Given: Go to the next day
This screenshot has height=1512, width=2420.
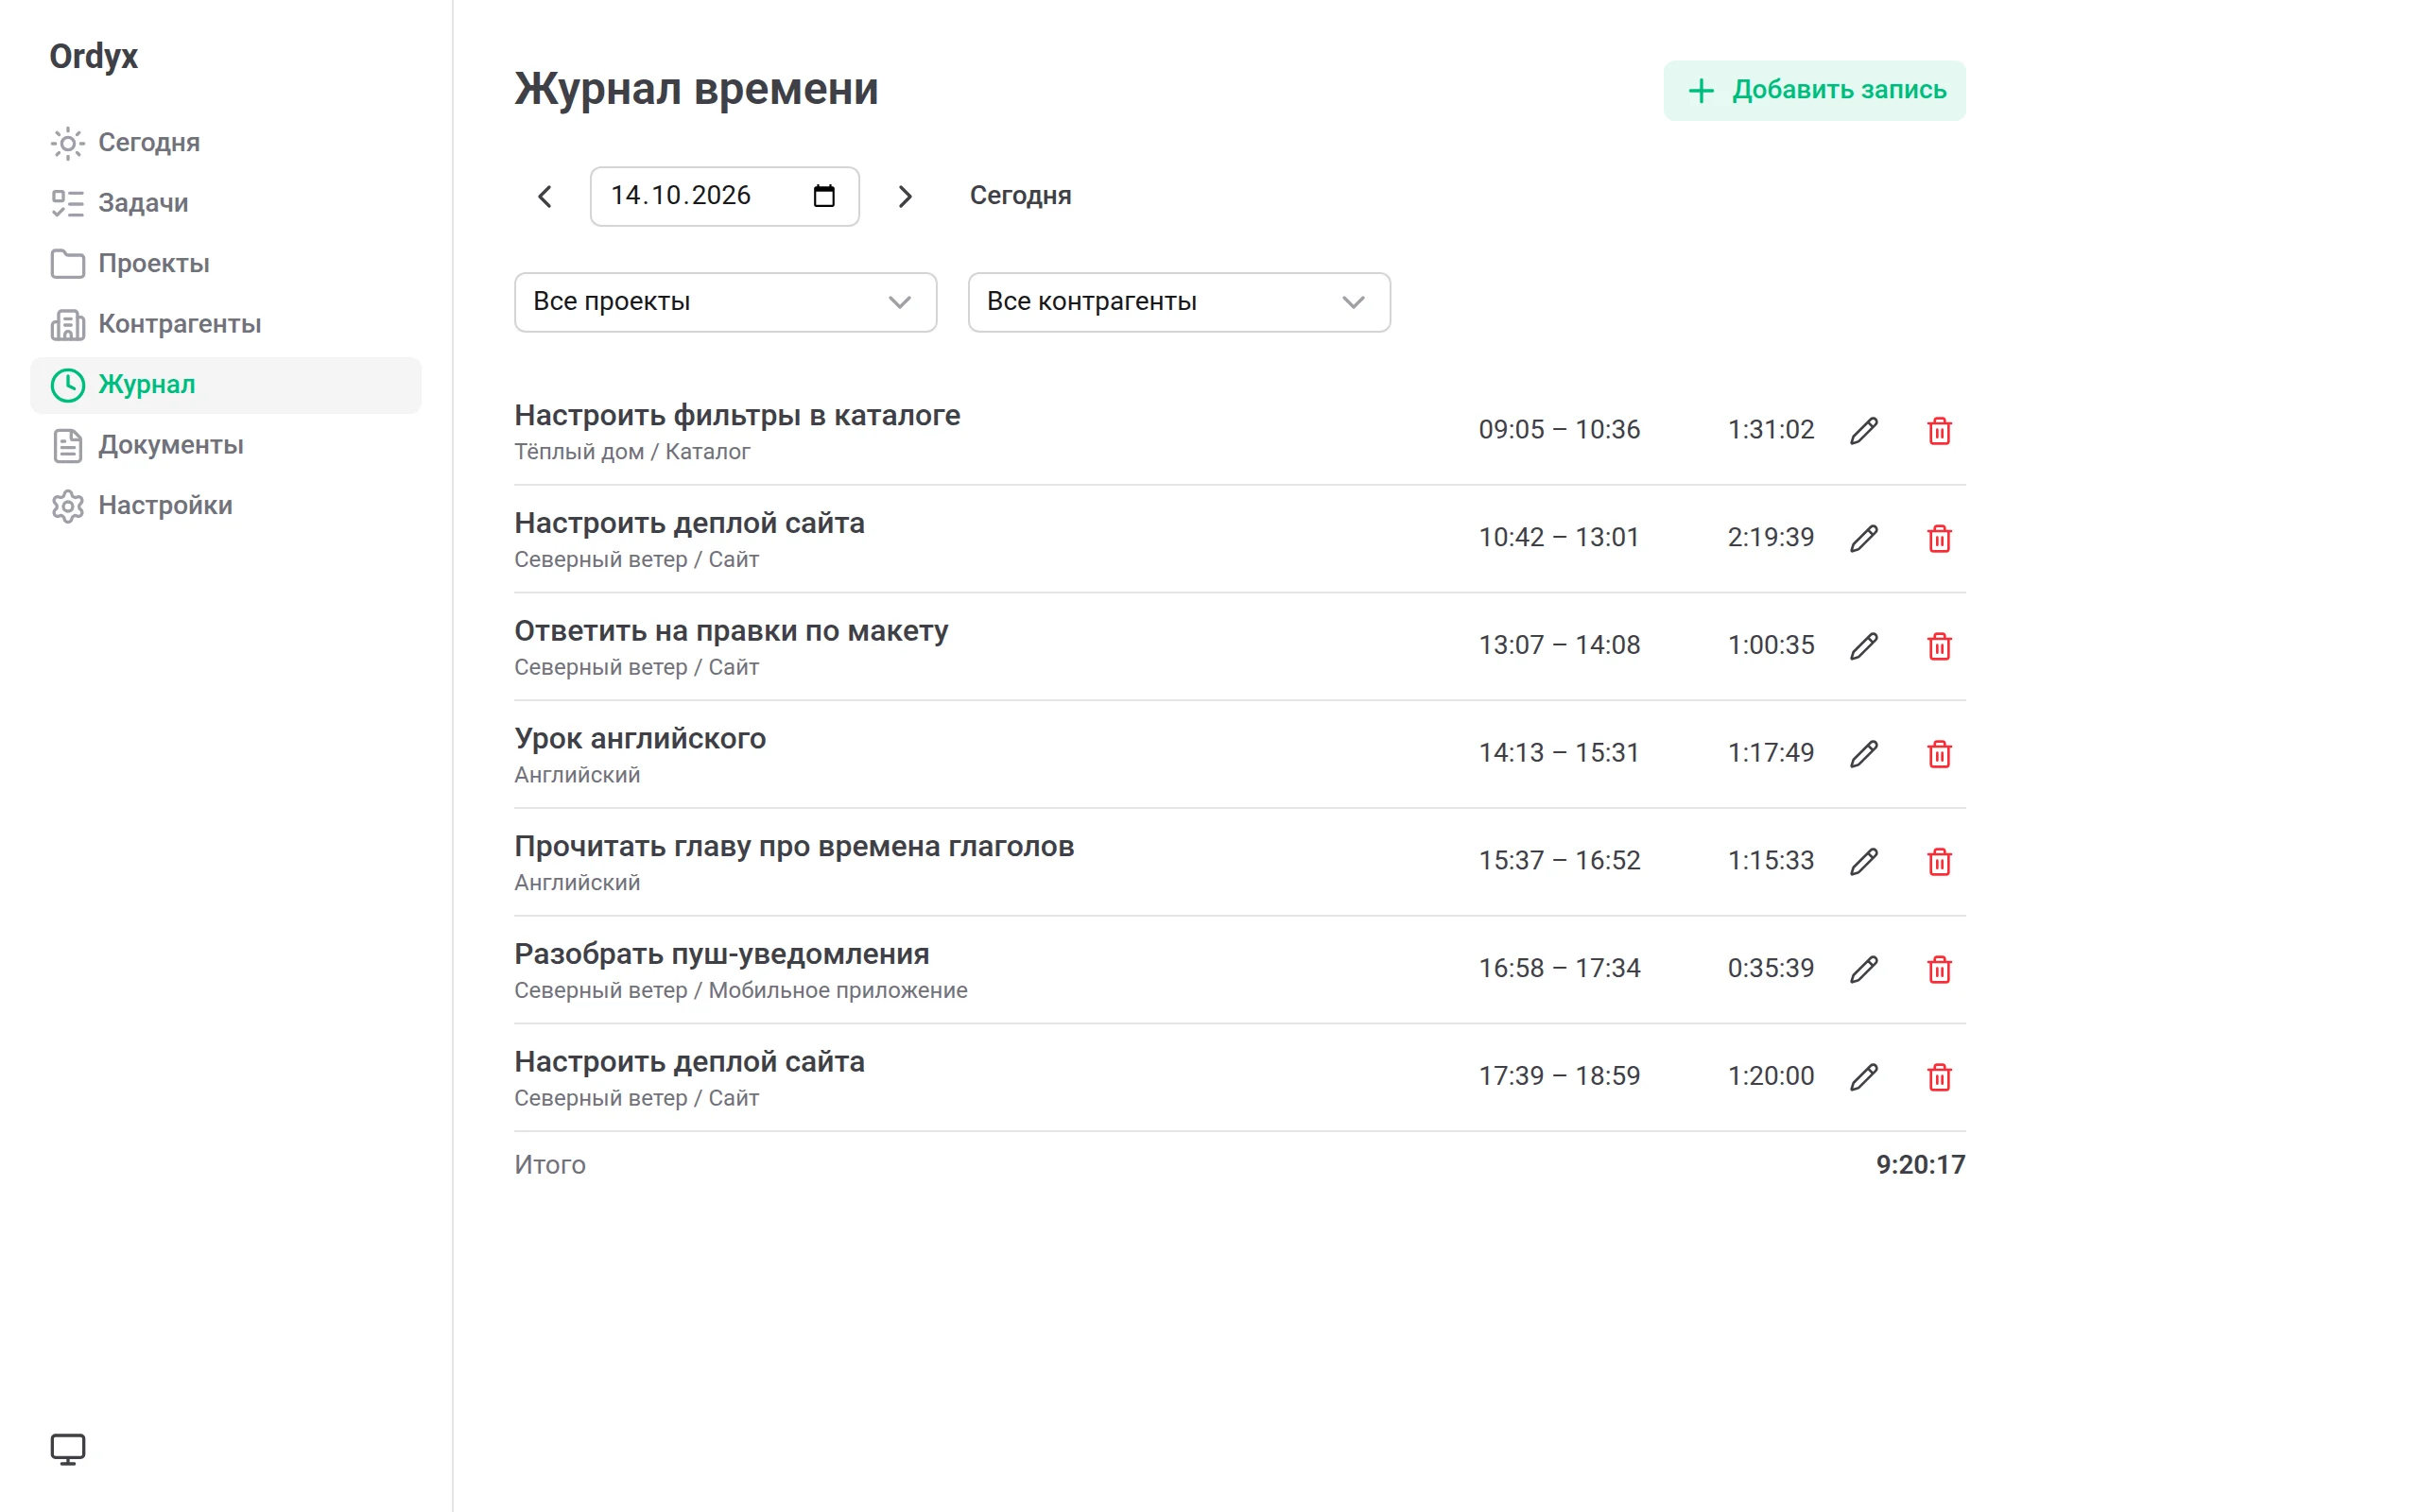Looking at the screenshot, I should (x=905, y=196).
